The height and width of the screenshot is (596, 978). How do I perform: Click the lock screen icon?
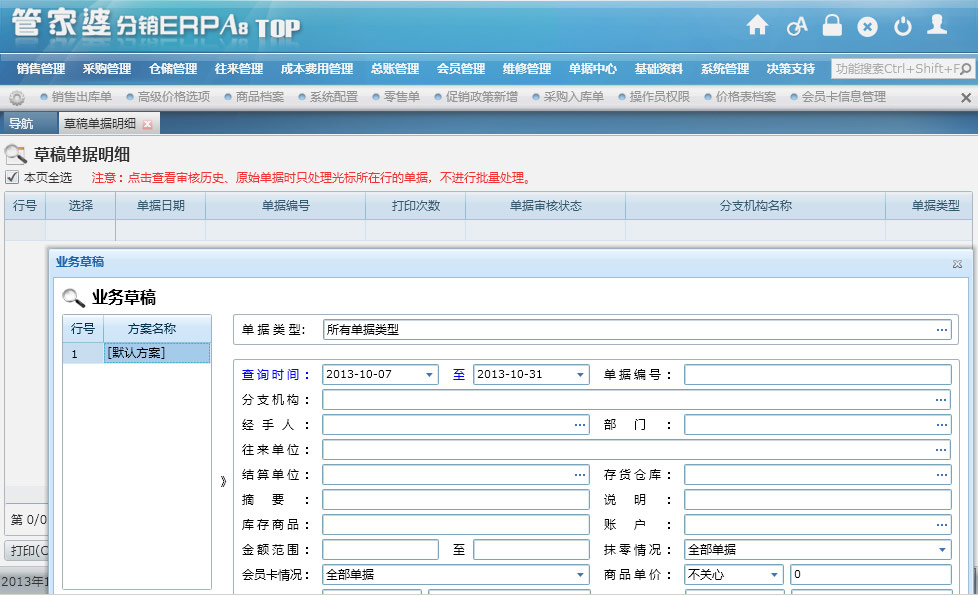click(x=832, y=26)
